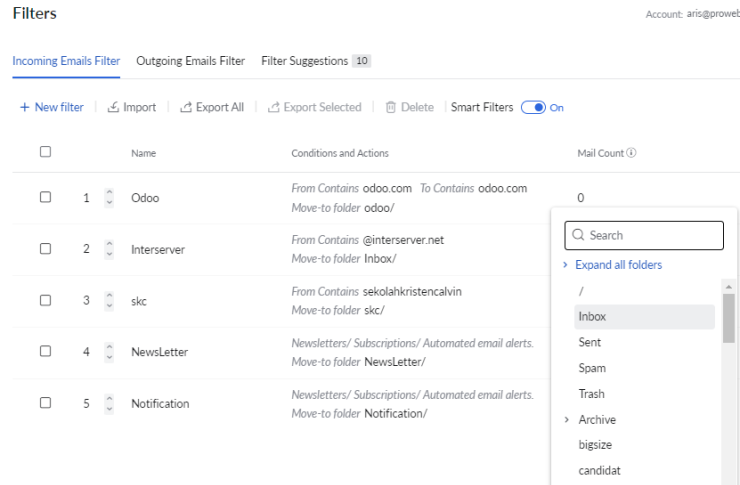The image size is (740, 485).
Task: Click the plus icon for New filter
Action: (x=25, y=108)
